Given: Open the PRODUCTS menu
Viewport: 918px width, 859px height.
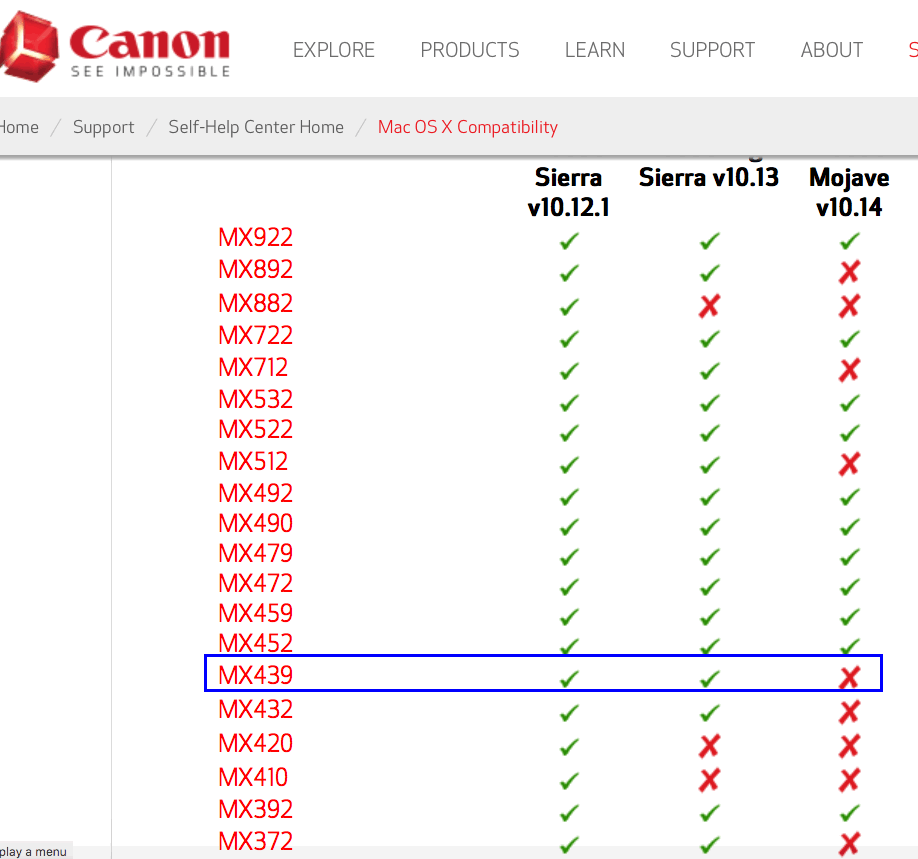Looking at the screenshot, I should coord(470,50).
